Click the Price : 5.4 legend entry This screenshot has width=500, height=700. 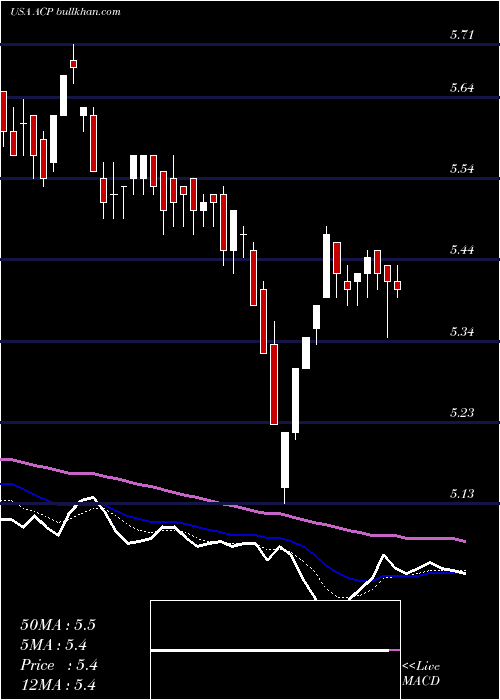(59, 665)
